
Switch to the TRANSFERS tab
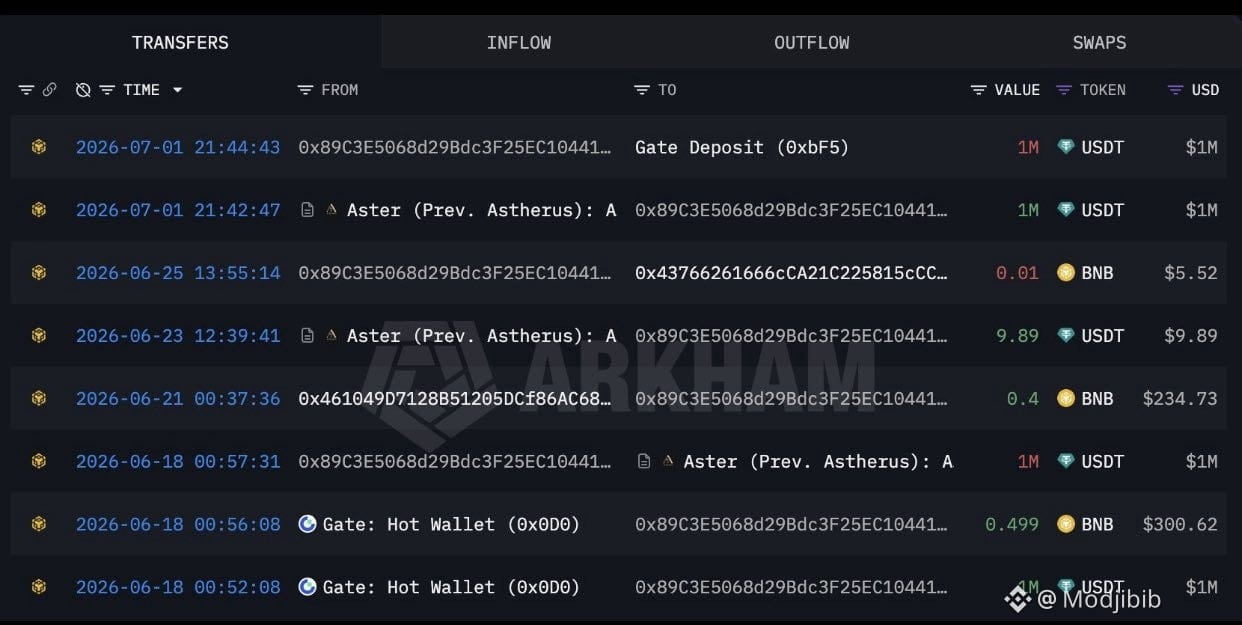(x=180, y=42)
